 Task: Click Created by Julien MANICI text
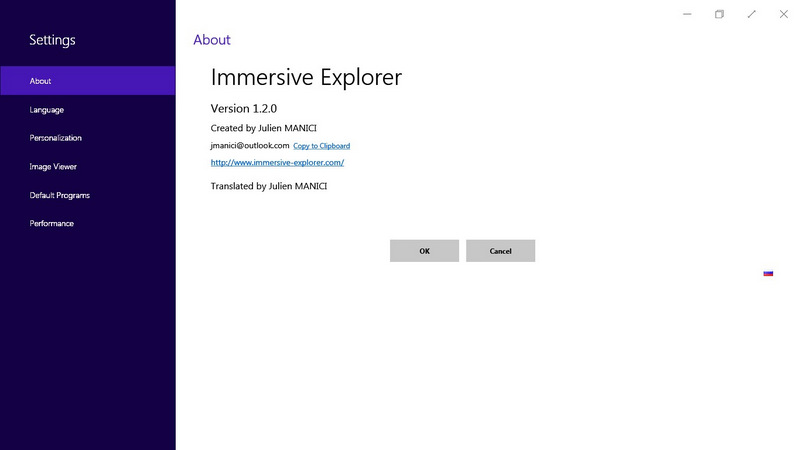pyautogui.click(x=264, y=128)
